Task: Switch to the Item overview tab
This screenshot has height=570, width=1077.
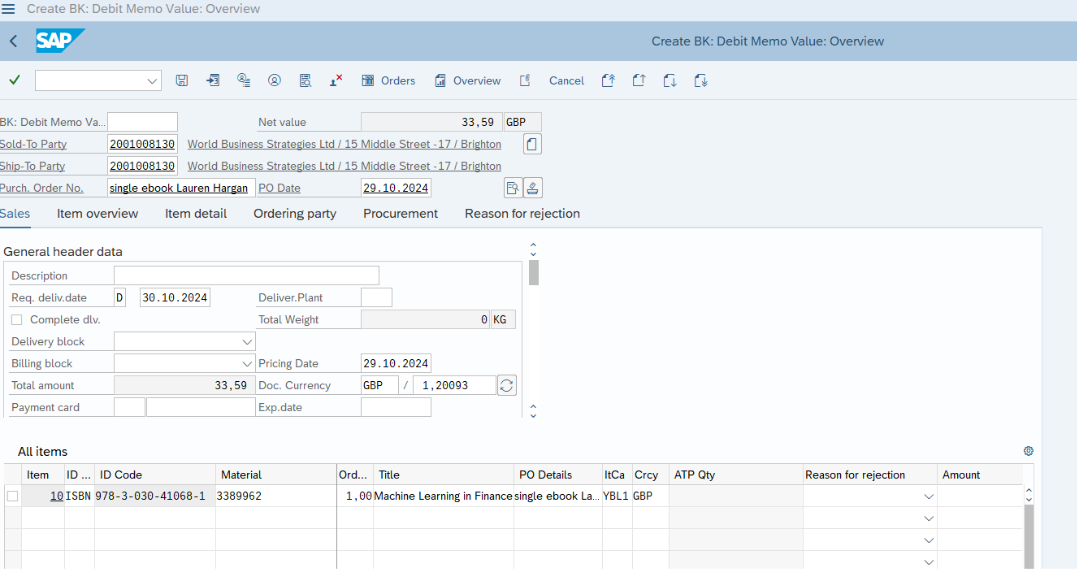Action: 98,214
